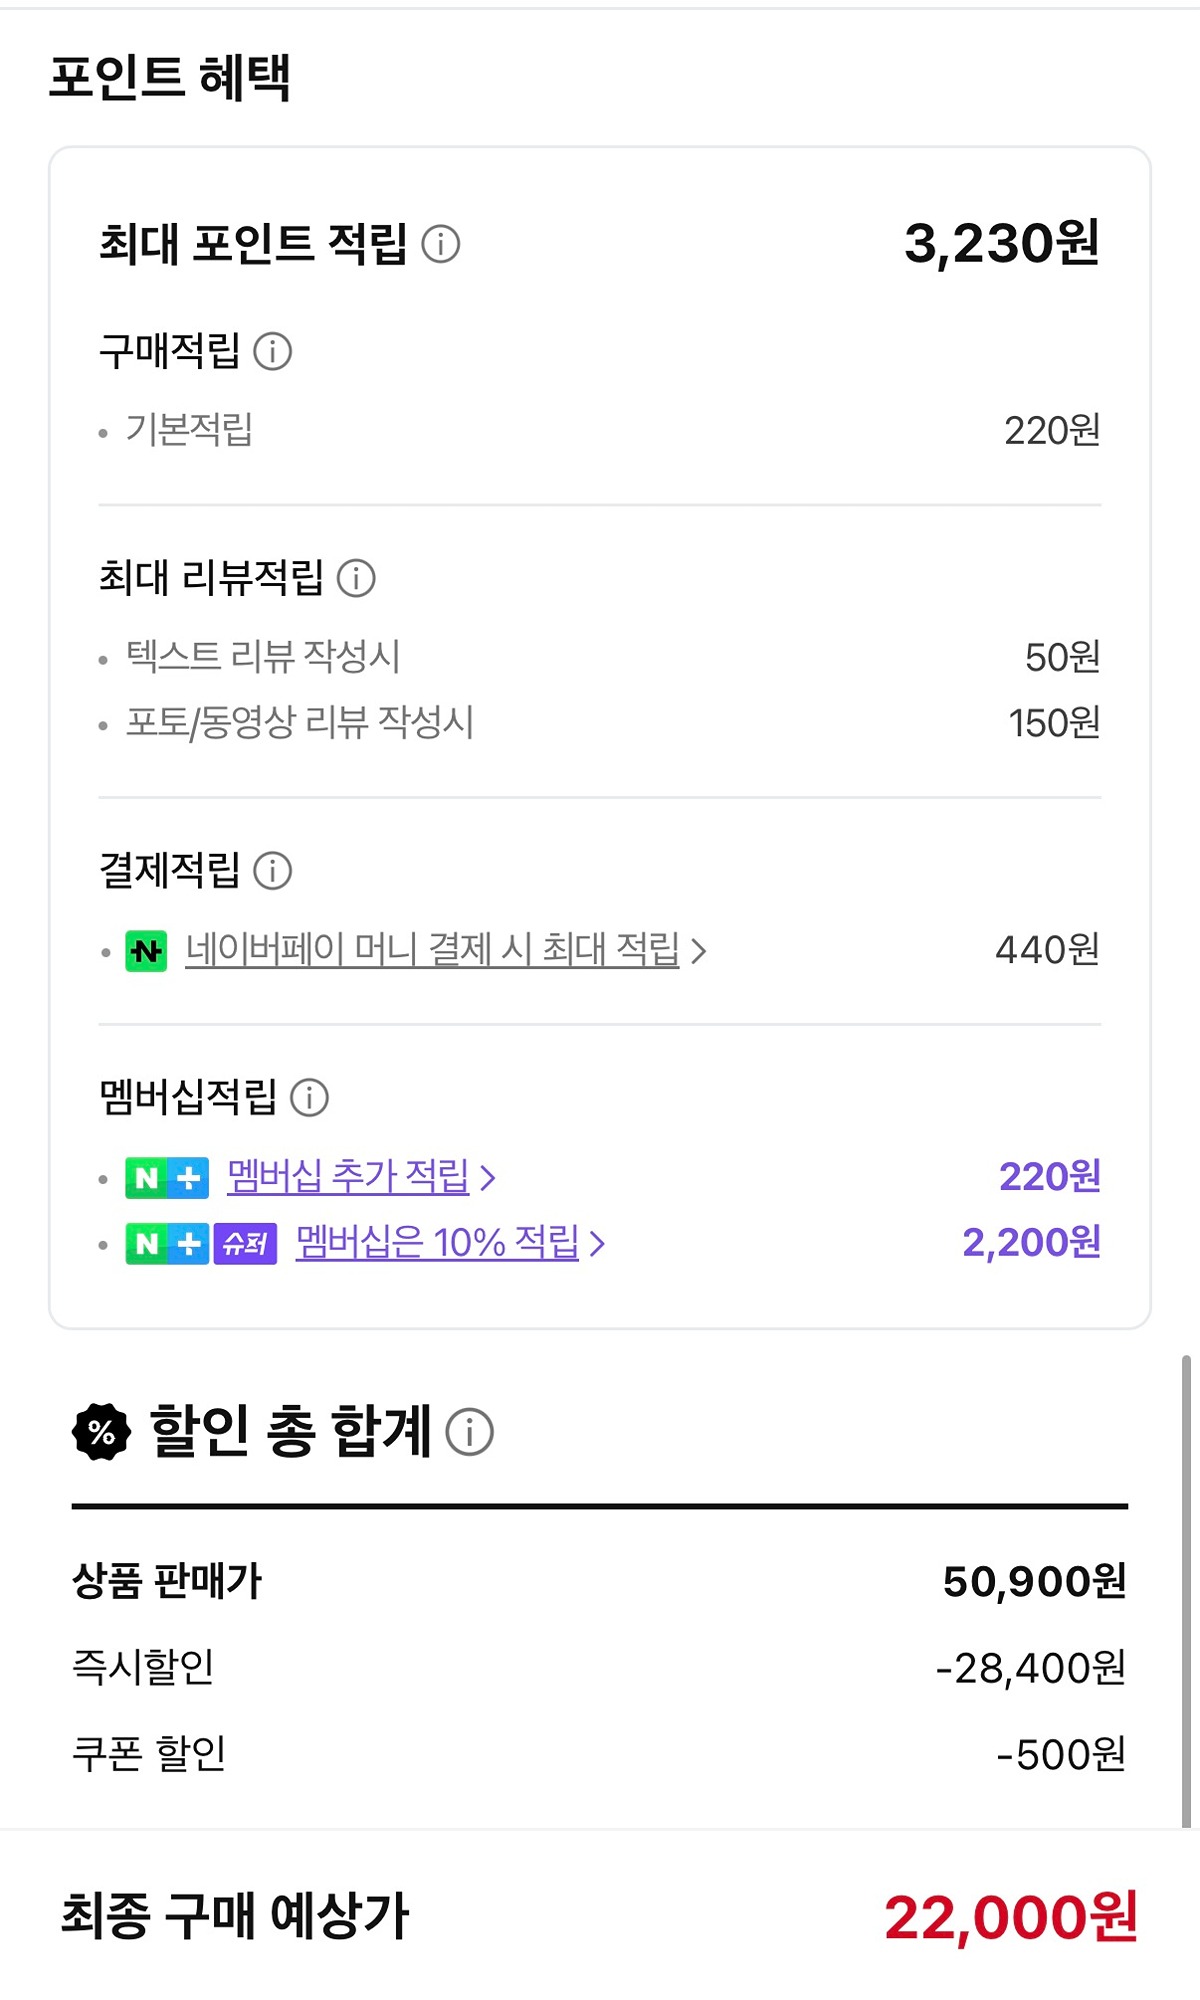
Task: Expand chevron after 네이버페이 머니 결제 link
Action: point(699,951)
